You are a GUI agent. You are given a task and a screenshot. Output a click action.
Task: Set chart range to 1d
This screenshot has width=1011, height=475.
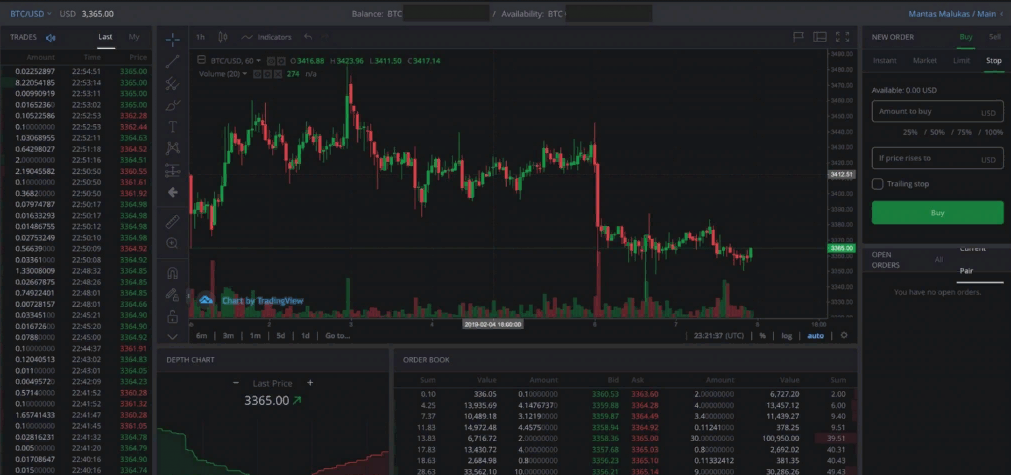pyautogui.click(x=306, y=336)
